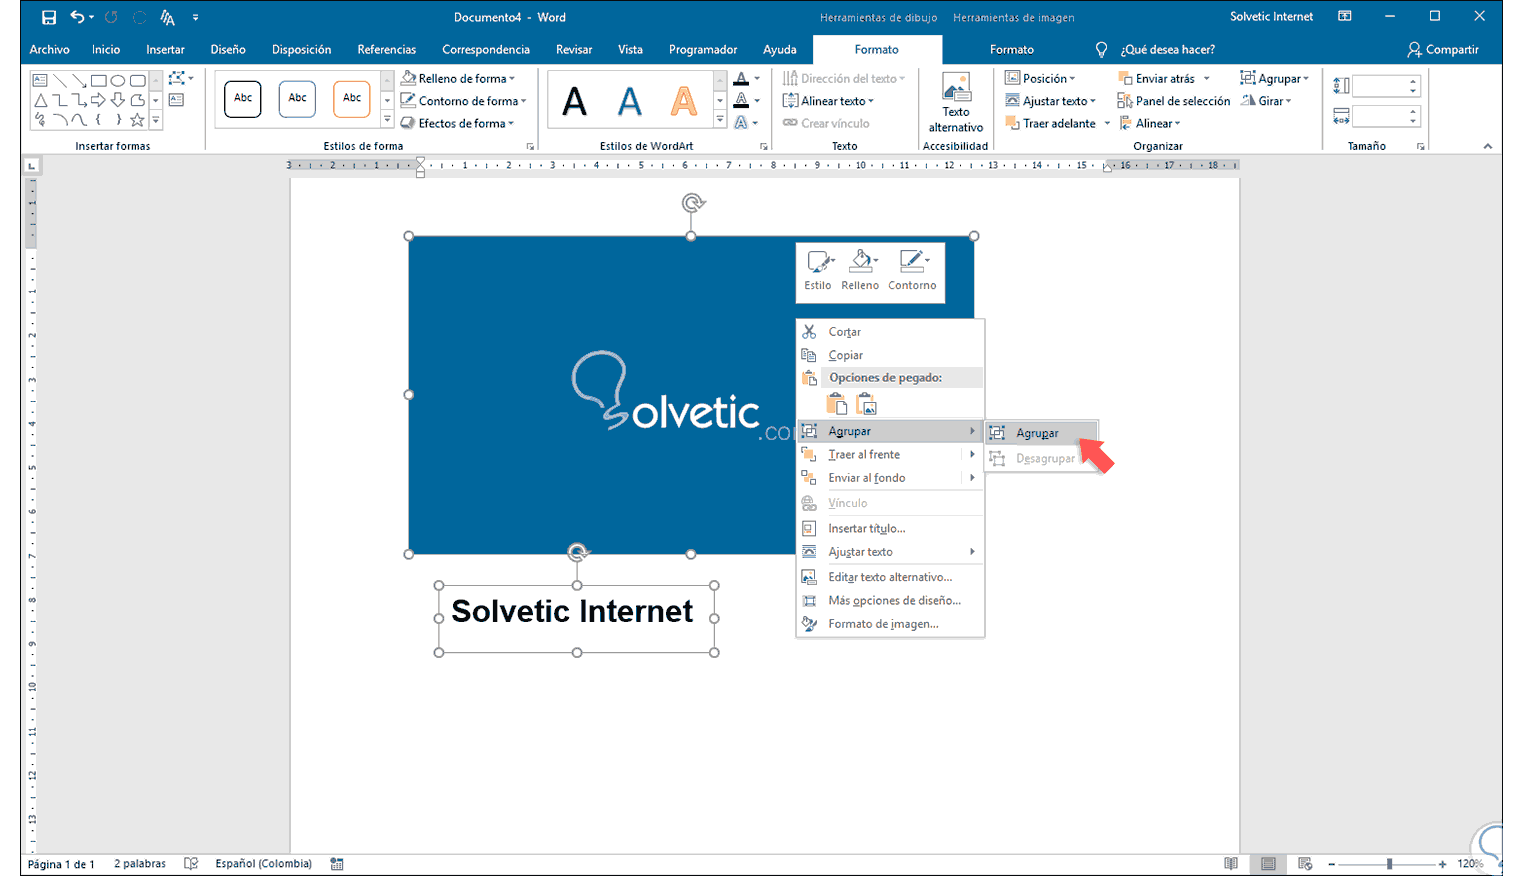Open the Texto alternativo accessibility tool
Viewport: 1524px width, 876px height.
tap(956, 103)
